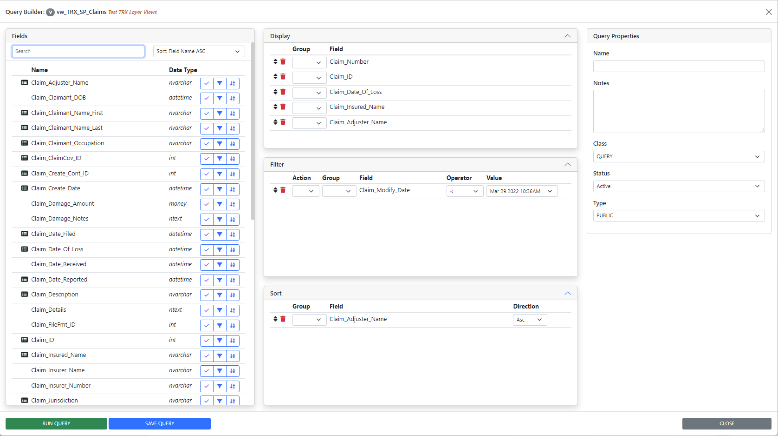Viewport: 778px width, 436px height.
Task: Click the checkmark icon for Claim_Date_Received
Action: coord(206,265)
